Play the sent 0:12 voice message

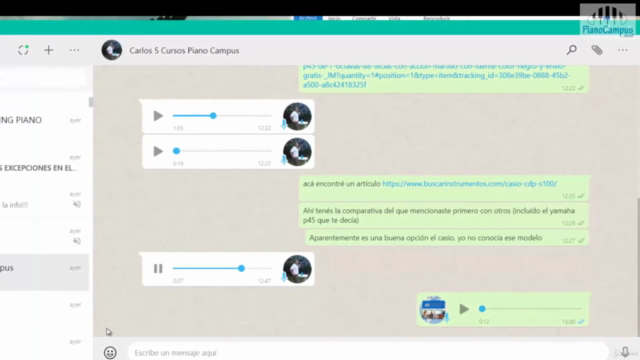(464, 309)
